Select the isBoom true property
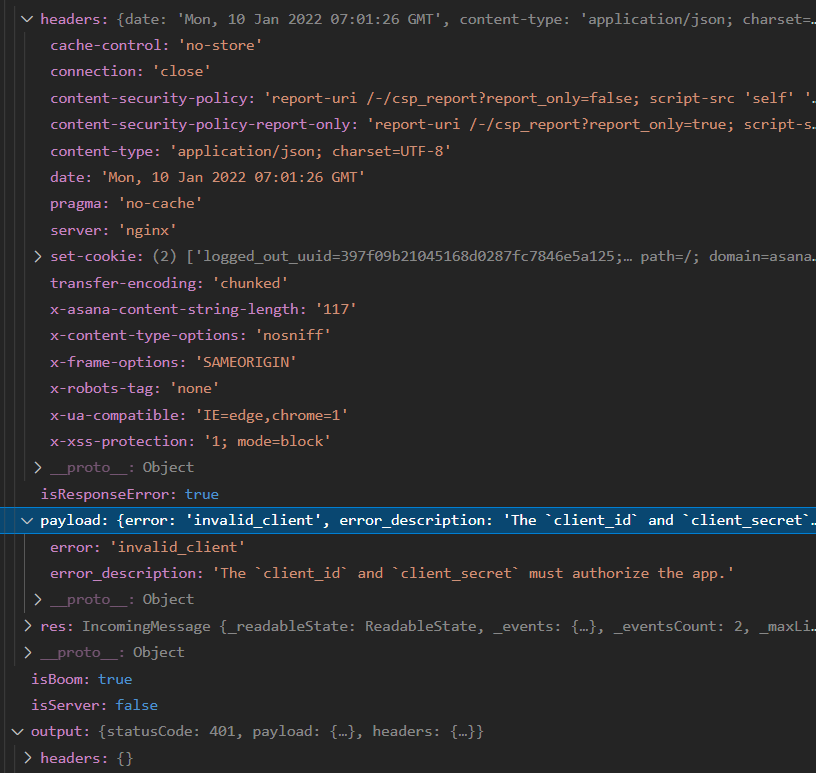816x773 pixels. (85, 678)
